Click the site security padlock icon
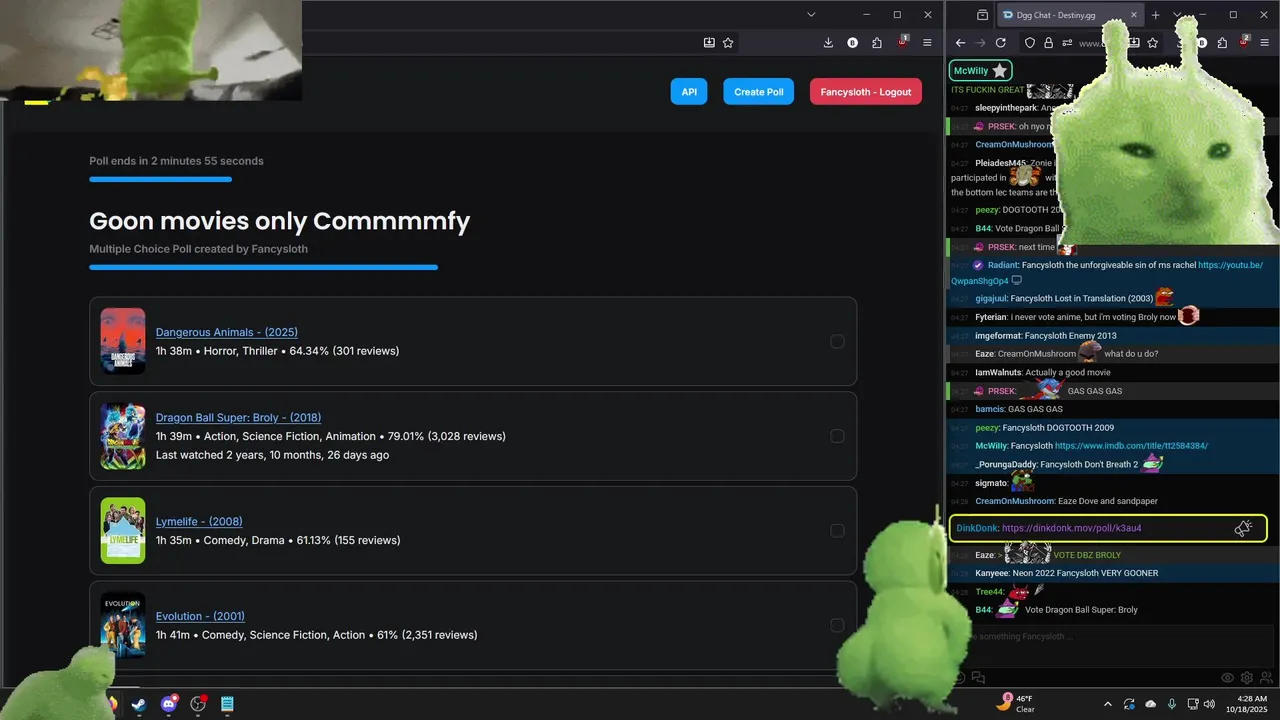The height and width of the screenshot is (720, 1280). click(x=1048, y=43)
